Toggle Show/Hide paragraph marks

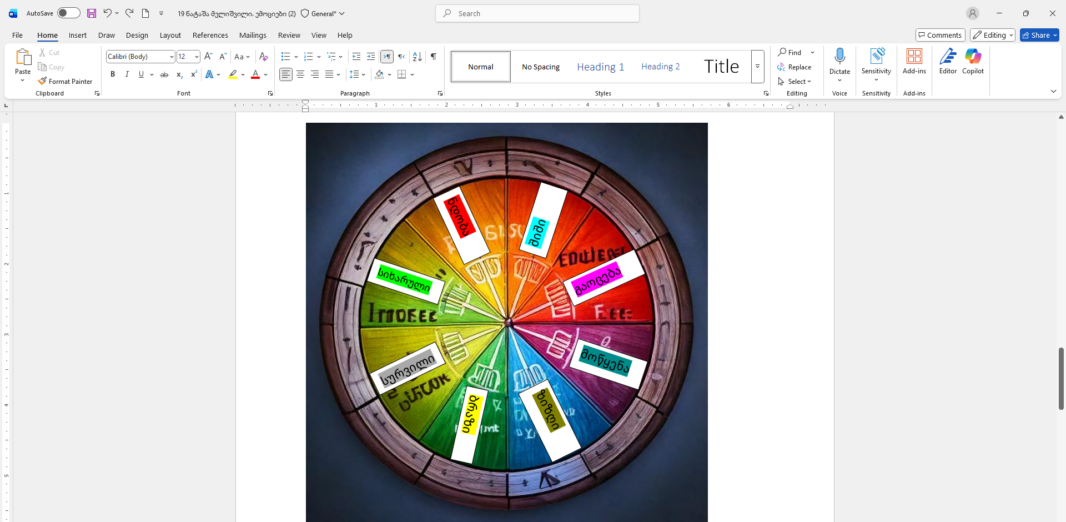(x=433, y=57)
